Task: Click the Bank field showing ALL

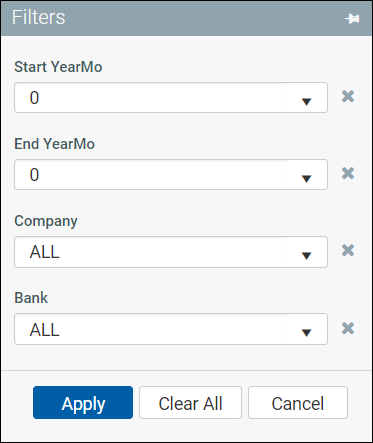Action: [171, 329]
